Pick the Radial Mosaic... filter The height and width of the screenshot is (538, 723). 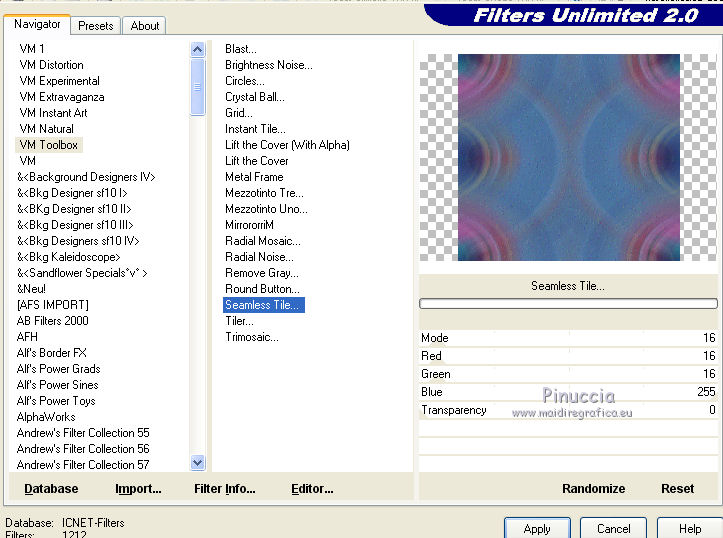[263, 241]
